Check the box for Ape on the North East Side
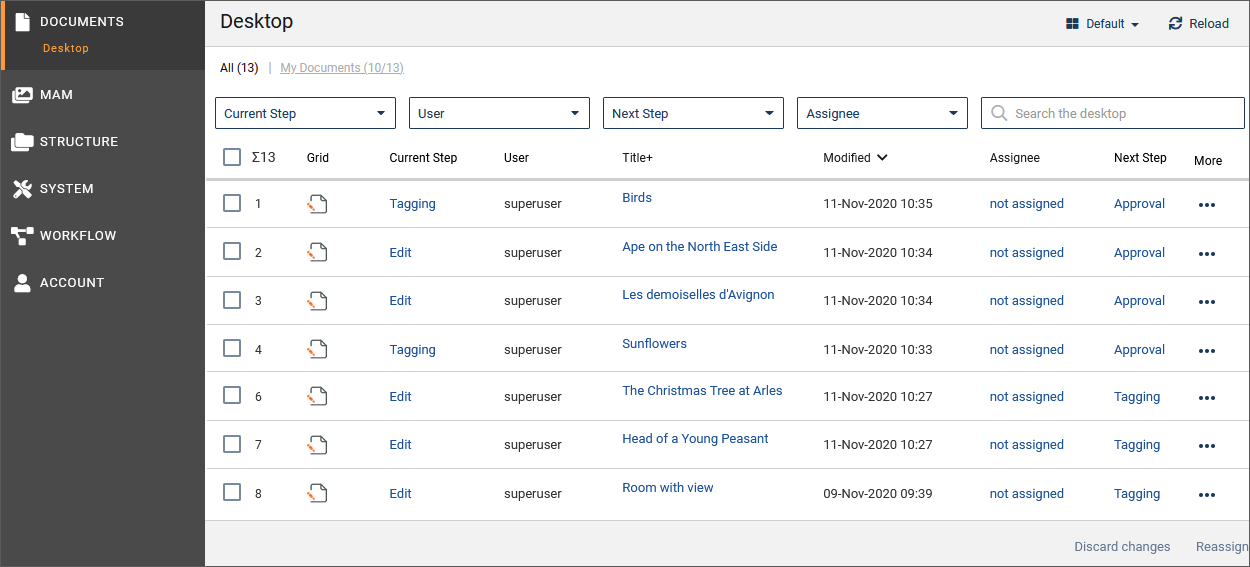1250x567 pixels. [232, 251]
